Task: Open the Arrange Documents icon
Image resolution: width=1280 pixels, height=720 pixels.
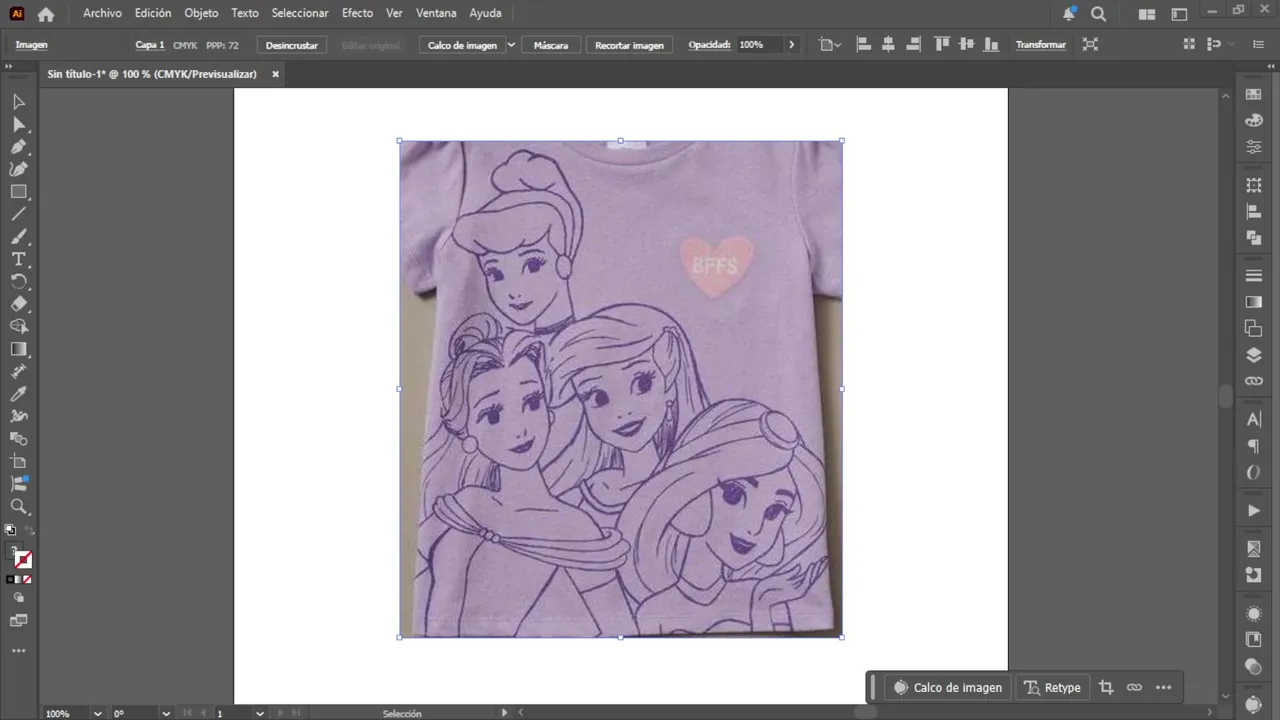Action: pos(1147,14)
